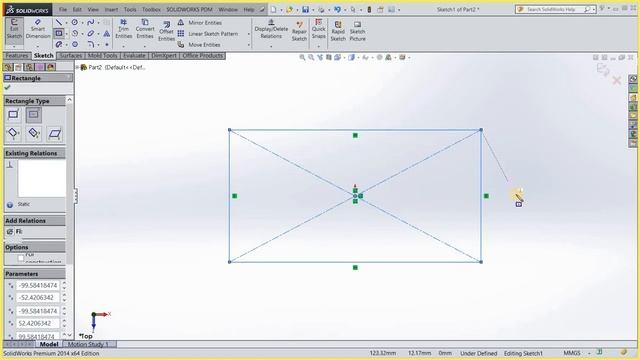Open the Trim Entities dropdown arrow
The image size is (640, 360).
tap(123, 46)
